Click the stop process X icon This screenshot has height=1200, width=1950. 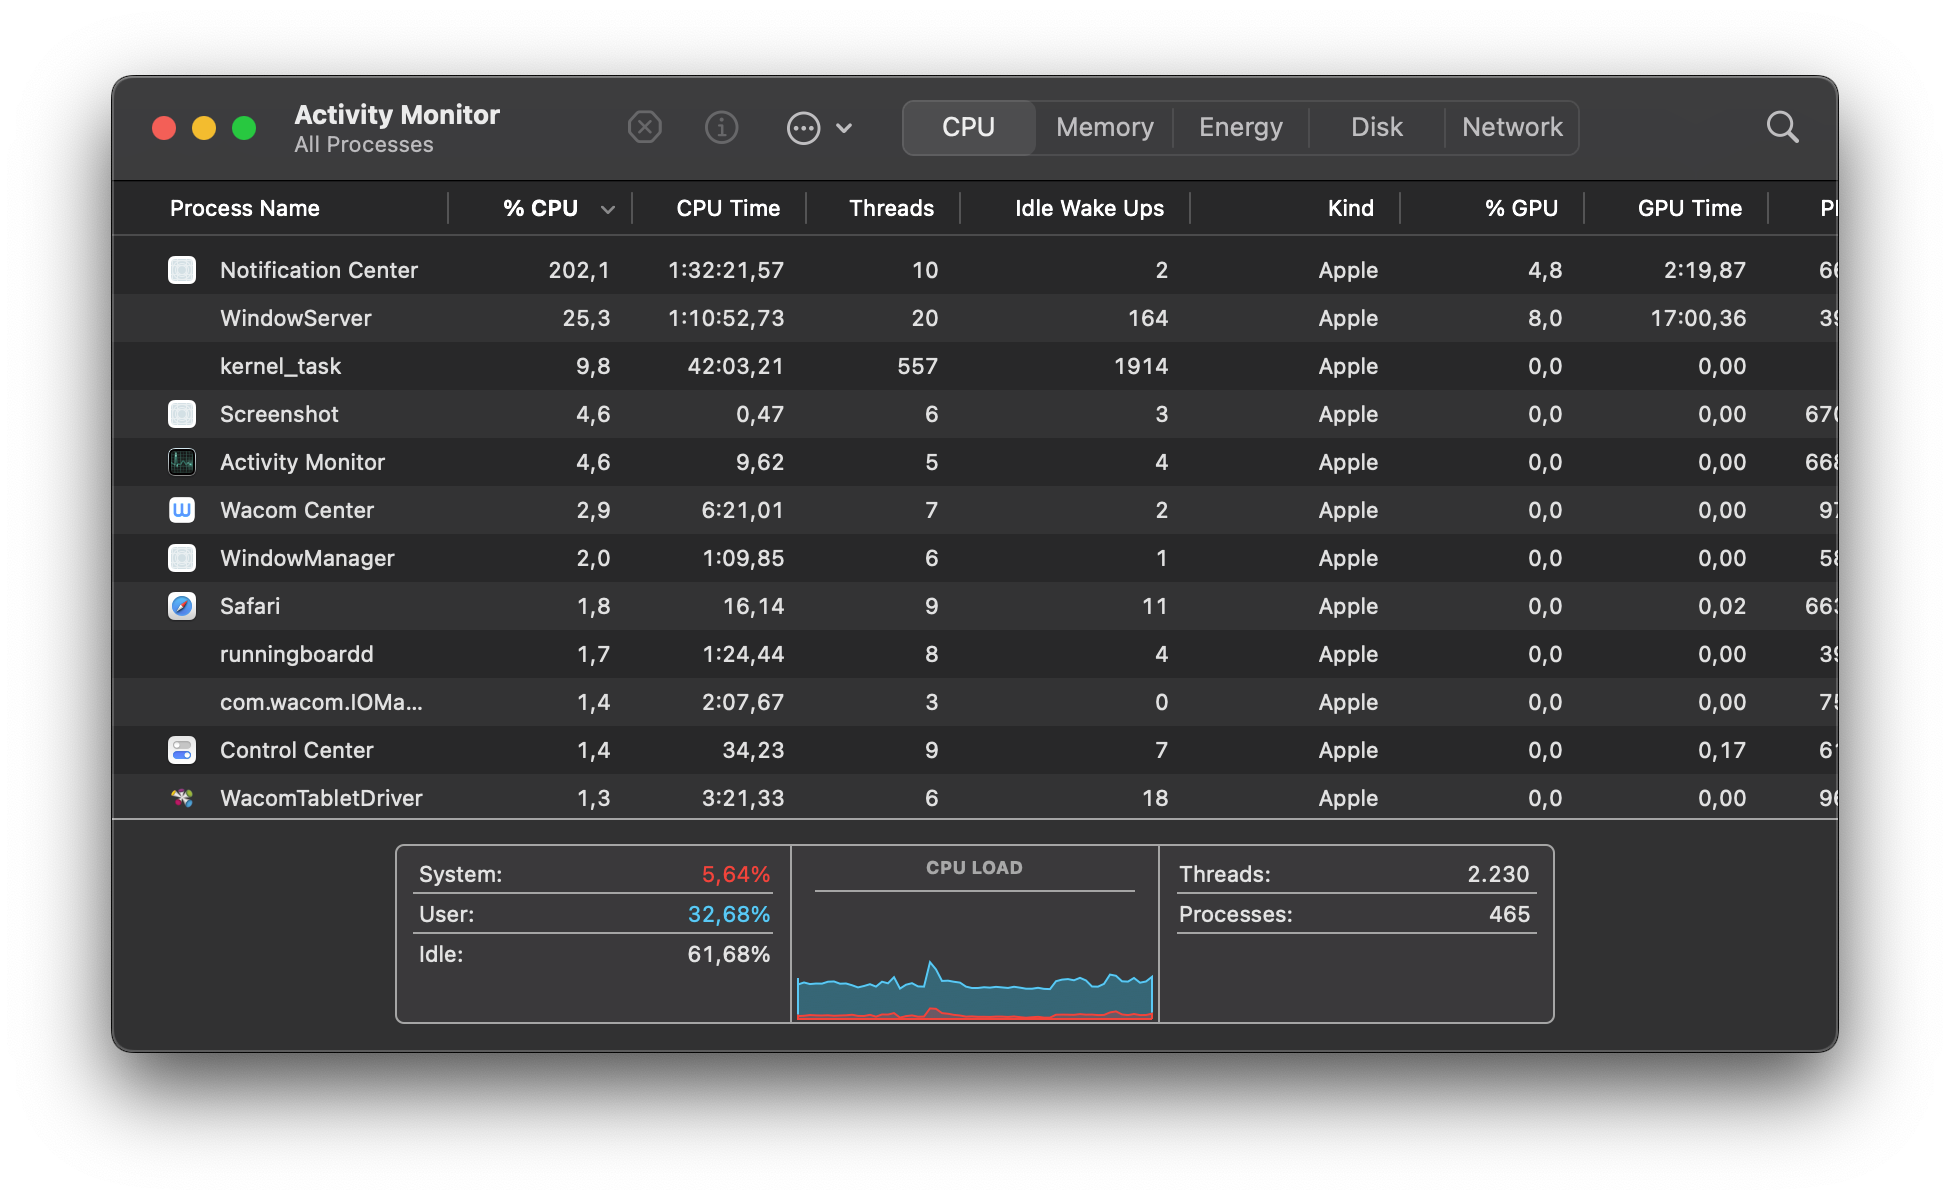pos(645,128)
